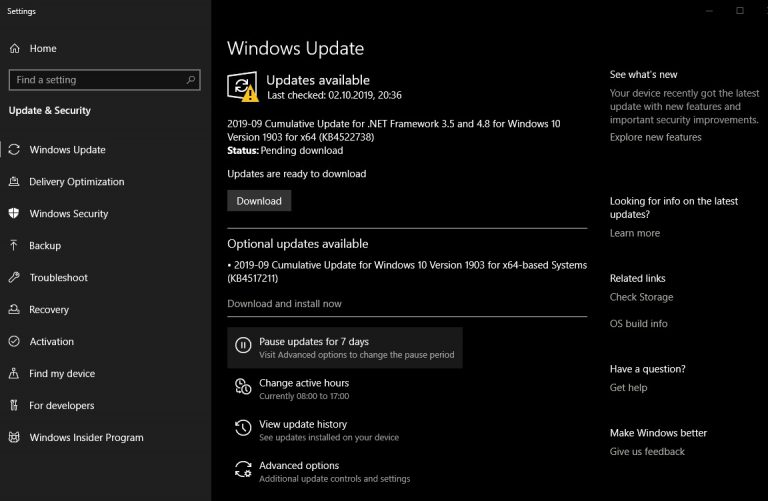Click the Update & Security heading
This screenshot has width=768, height=501.
49,110
